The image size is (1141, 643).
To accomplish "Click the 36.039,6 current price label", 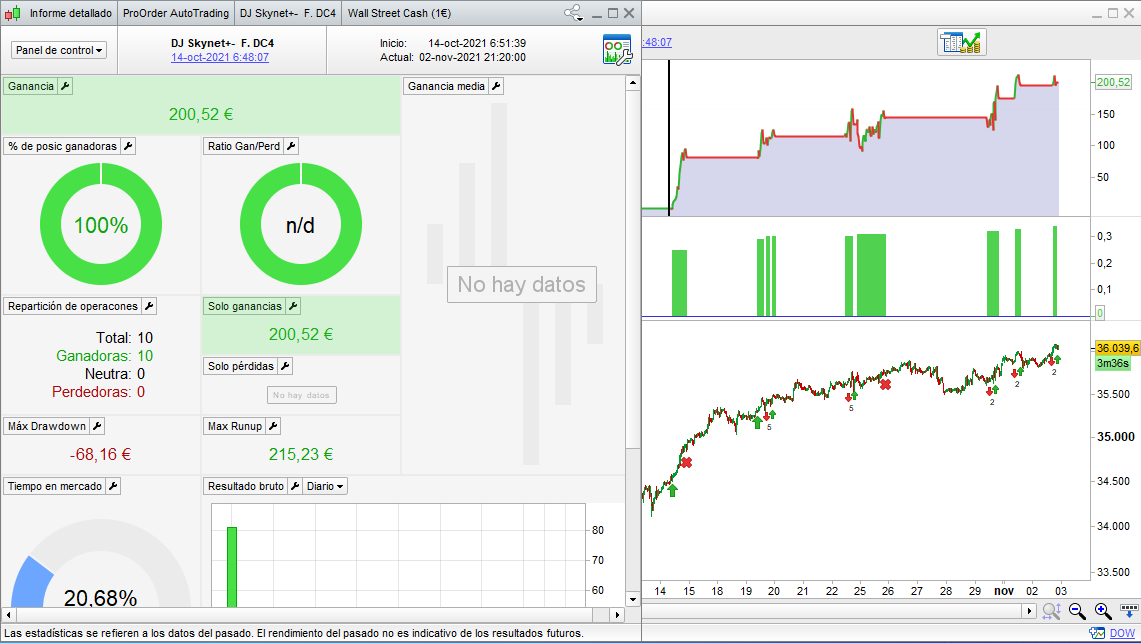I will coord(1117,348).
